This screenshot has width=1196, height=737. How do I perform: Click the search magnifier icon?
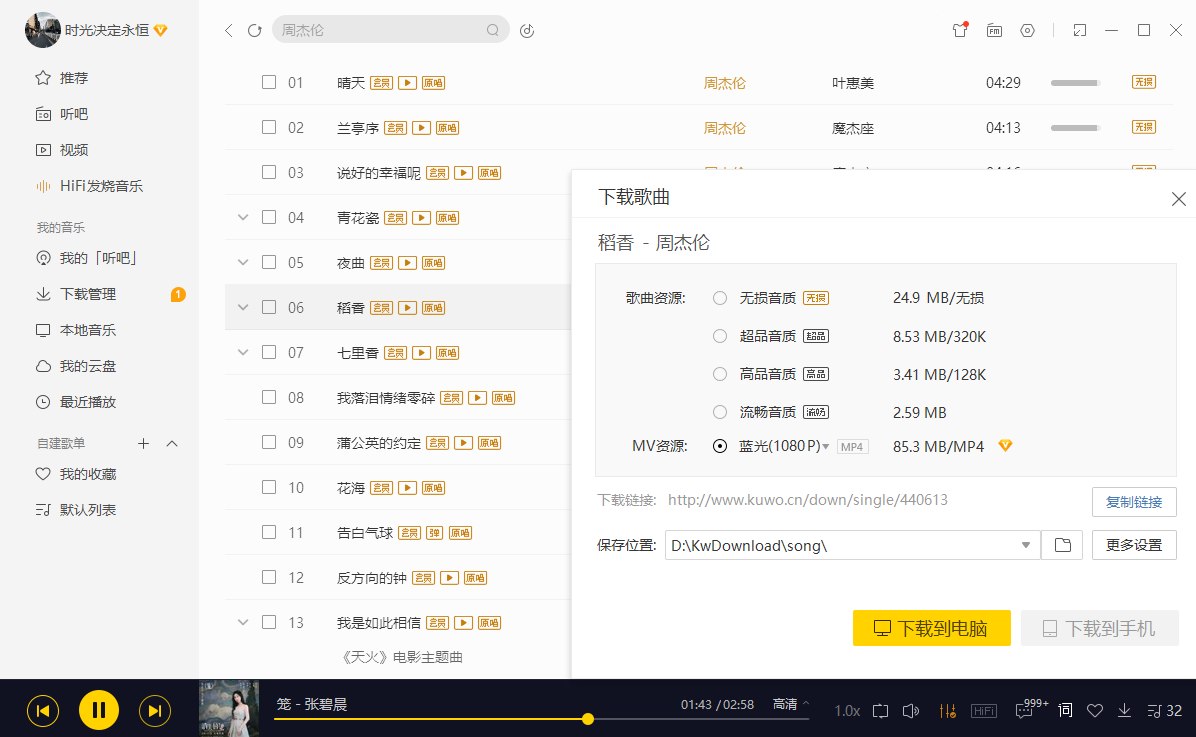(x=493, y=31)
